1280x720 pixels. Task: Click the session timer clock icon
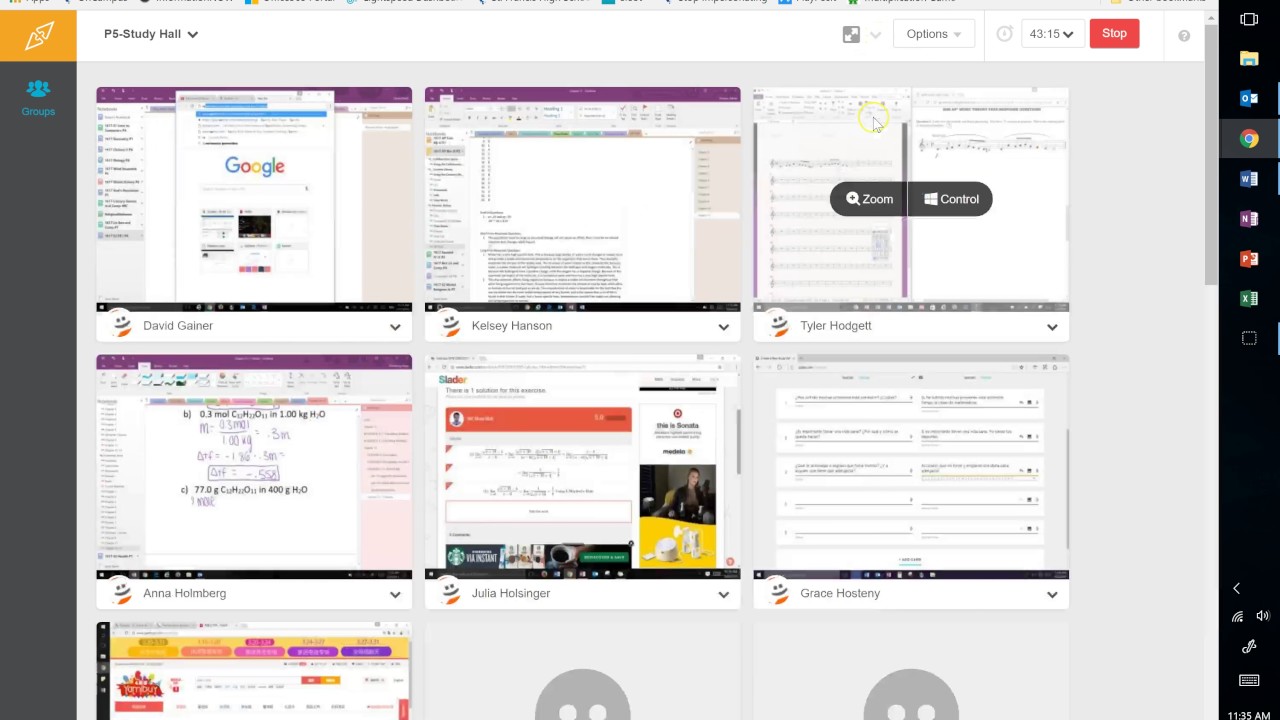point(1005,34)
